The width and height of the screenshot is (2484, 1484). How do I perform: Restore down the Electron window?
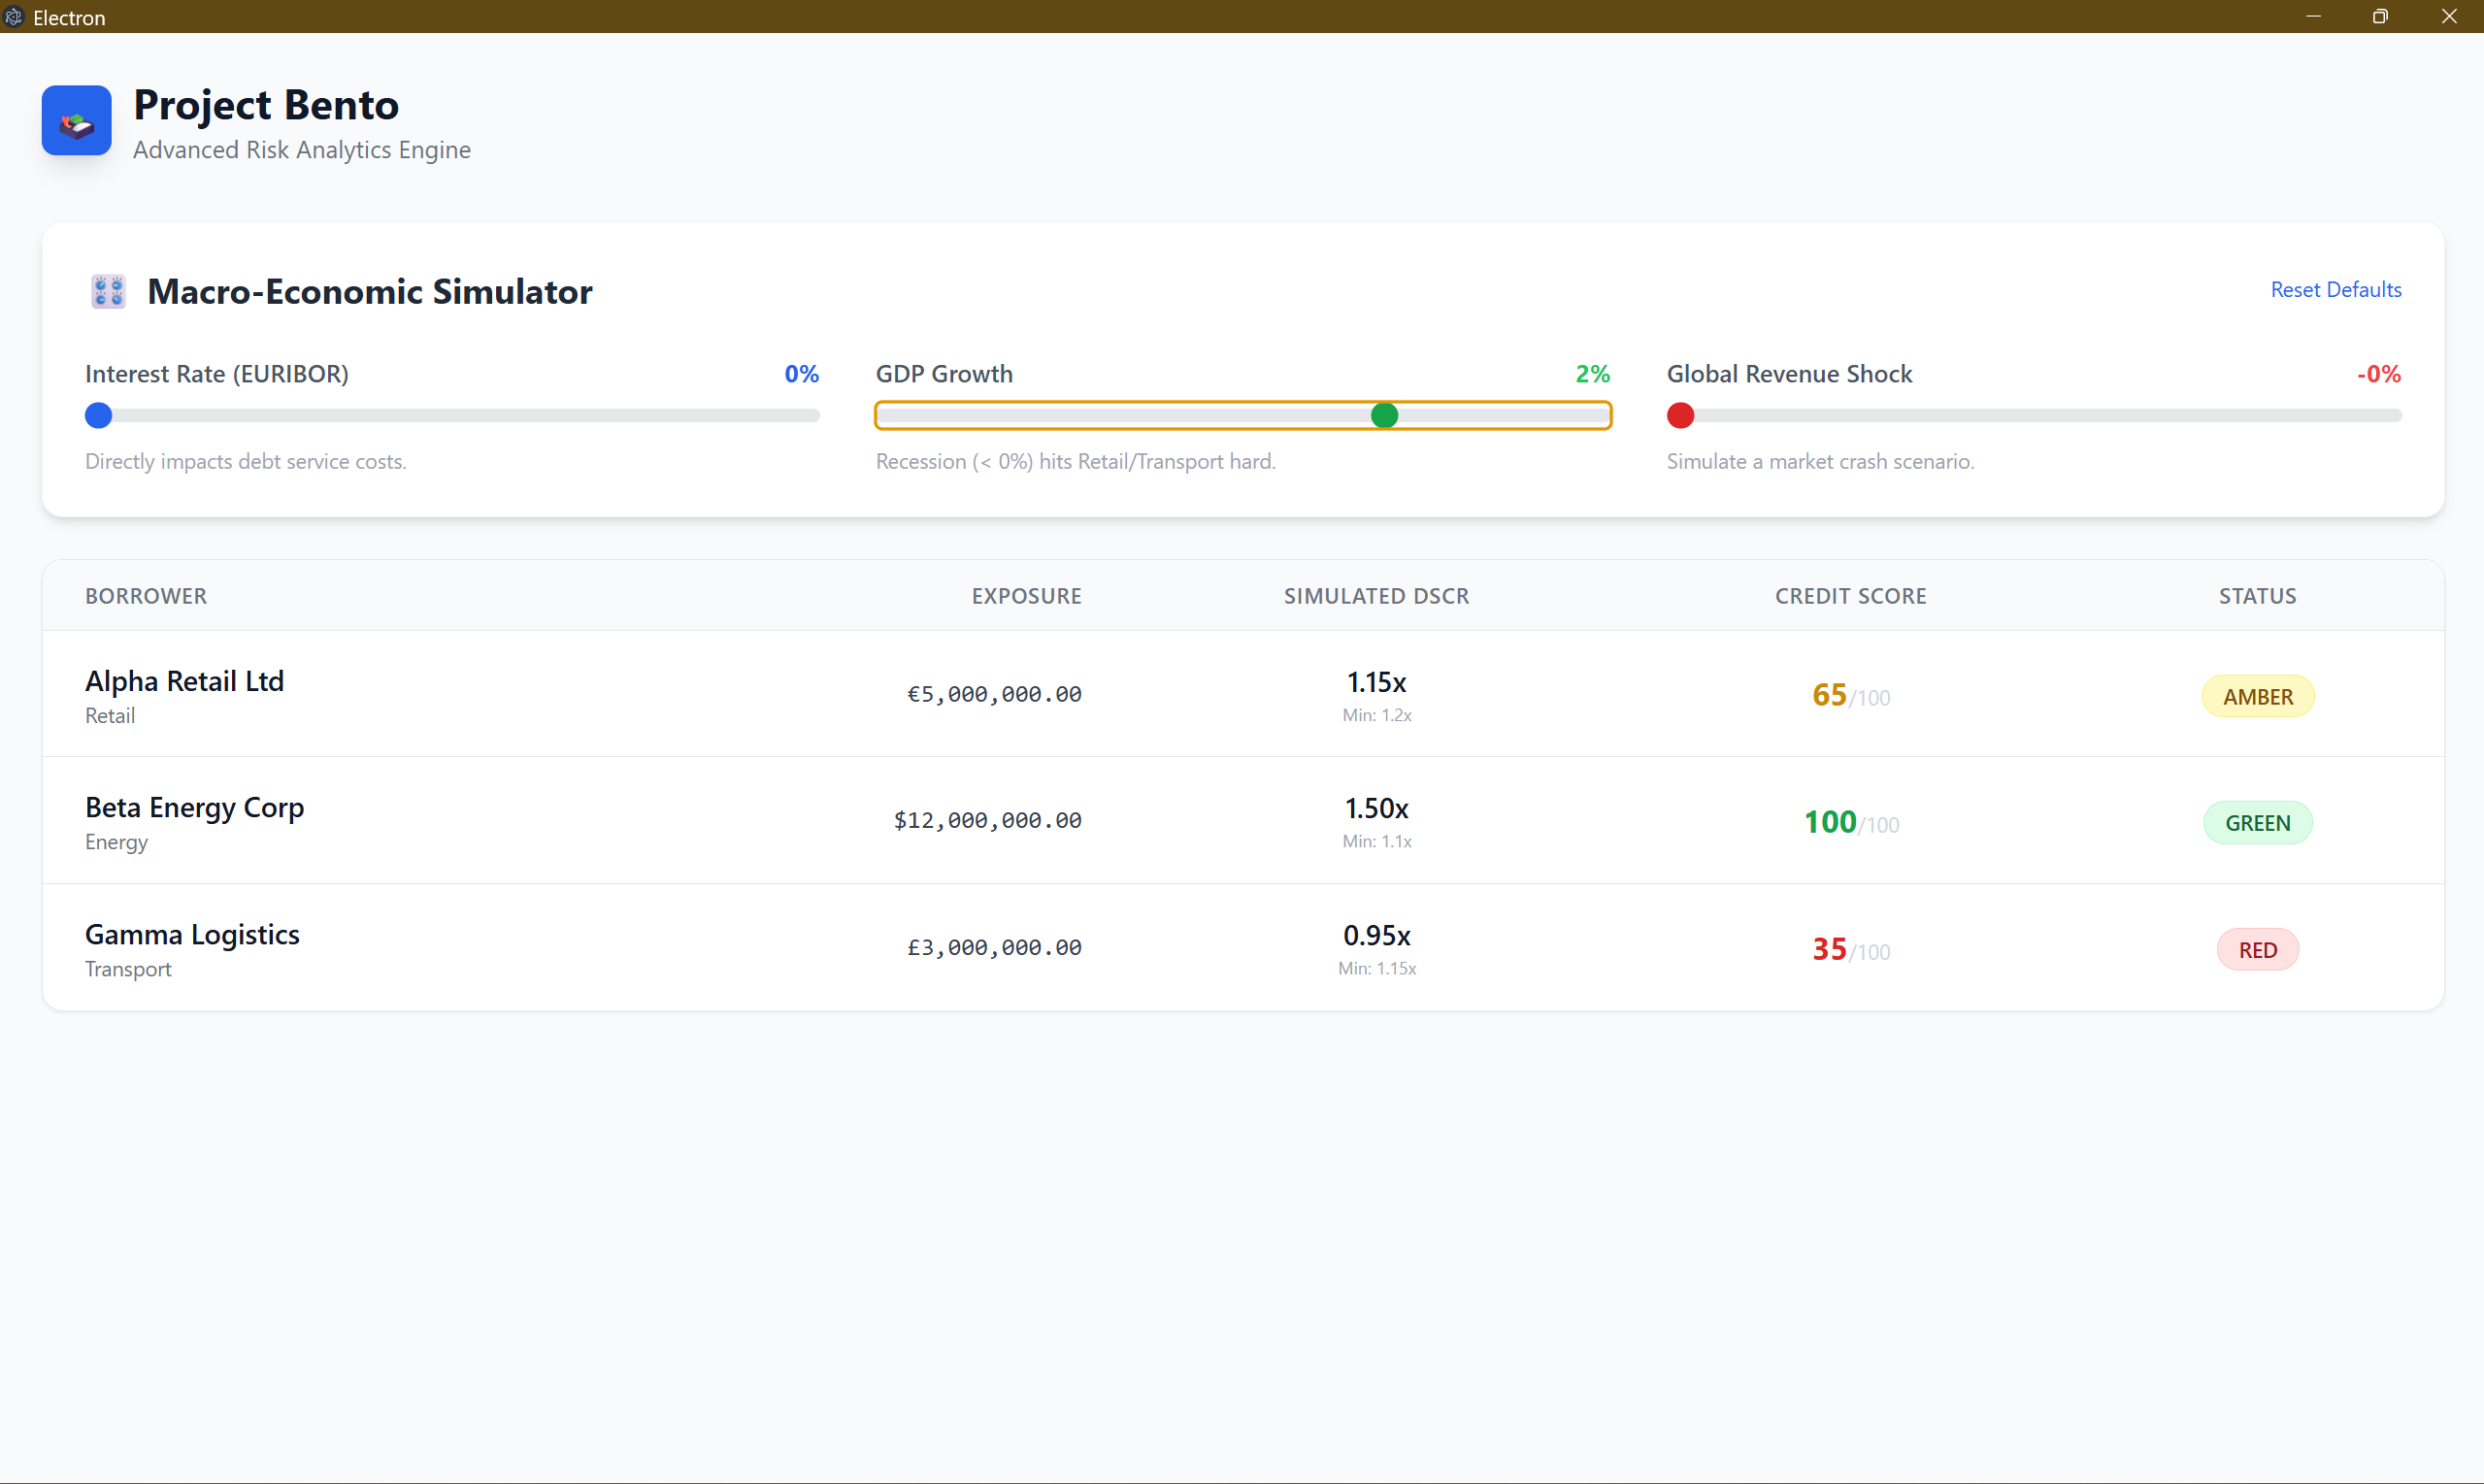(x=2380, y=17)
